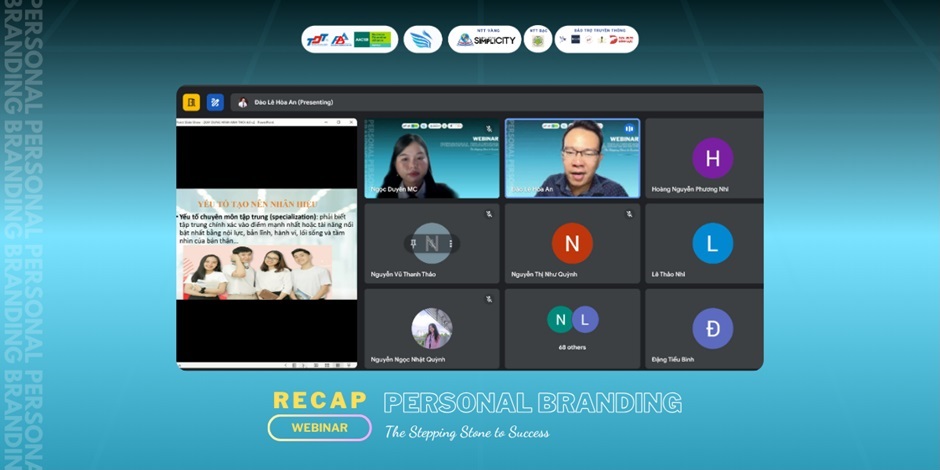
Task: Open the shared presentation slide view
Action: [266, 243]
